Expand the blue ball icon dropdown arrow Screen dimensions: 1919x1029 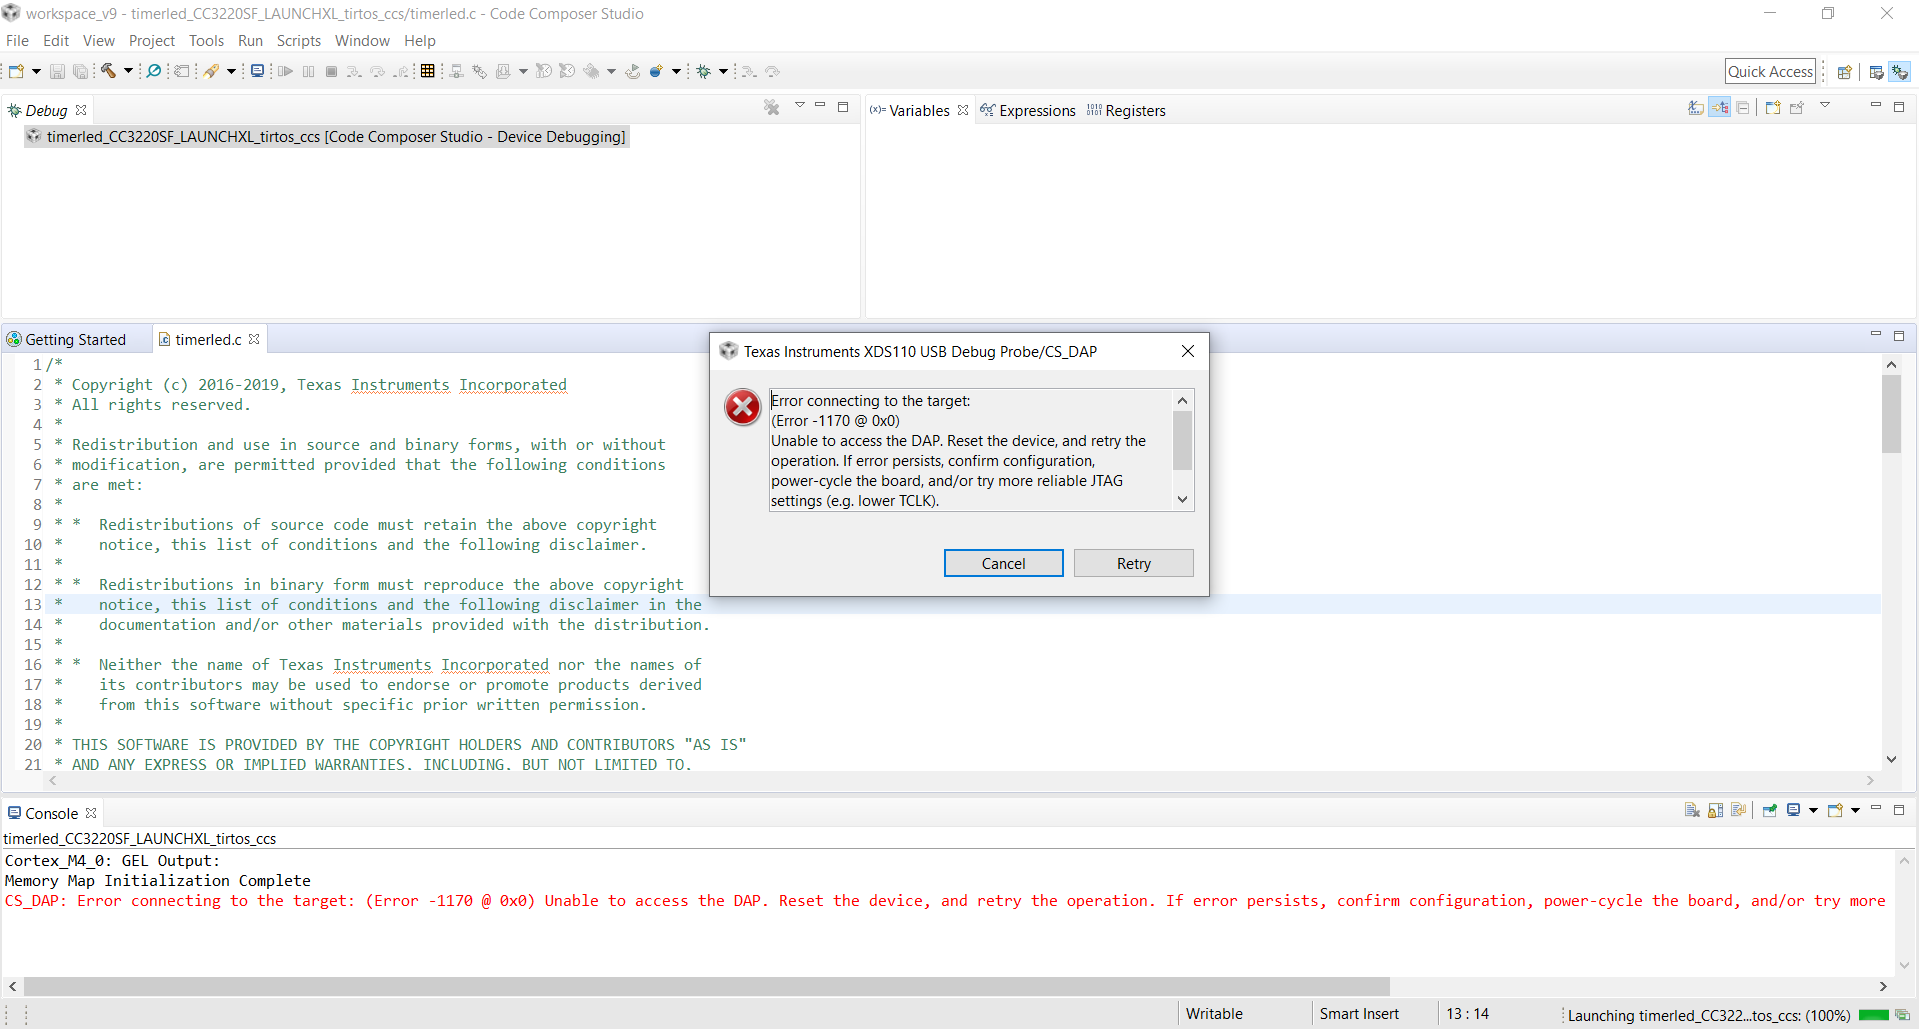[676, 71]
